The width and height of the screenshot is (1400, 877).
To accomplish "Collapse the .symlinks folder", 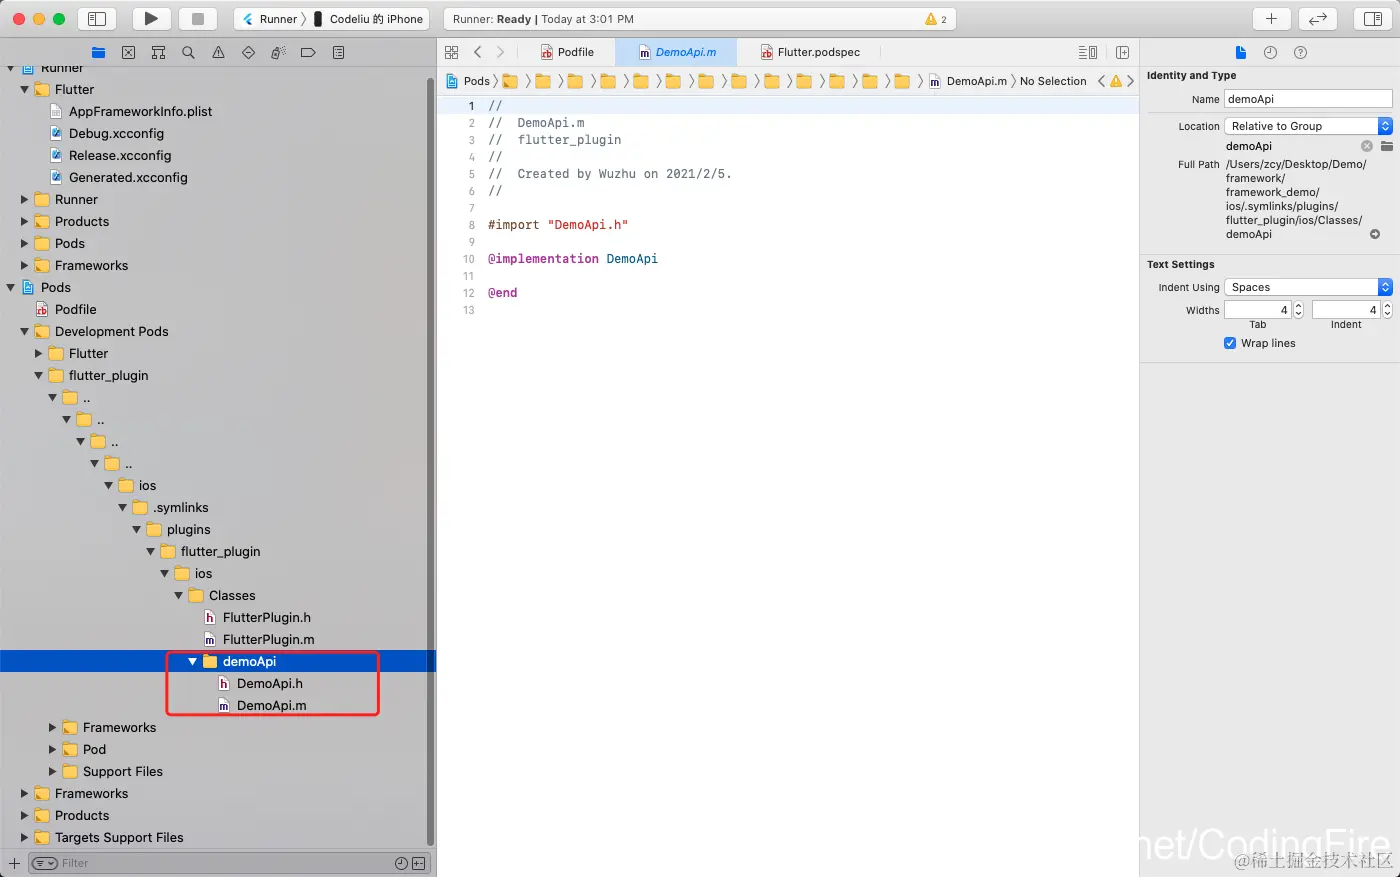I will tap(123, 507).
